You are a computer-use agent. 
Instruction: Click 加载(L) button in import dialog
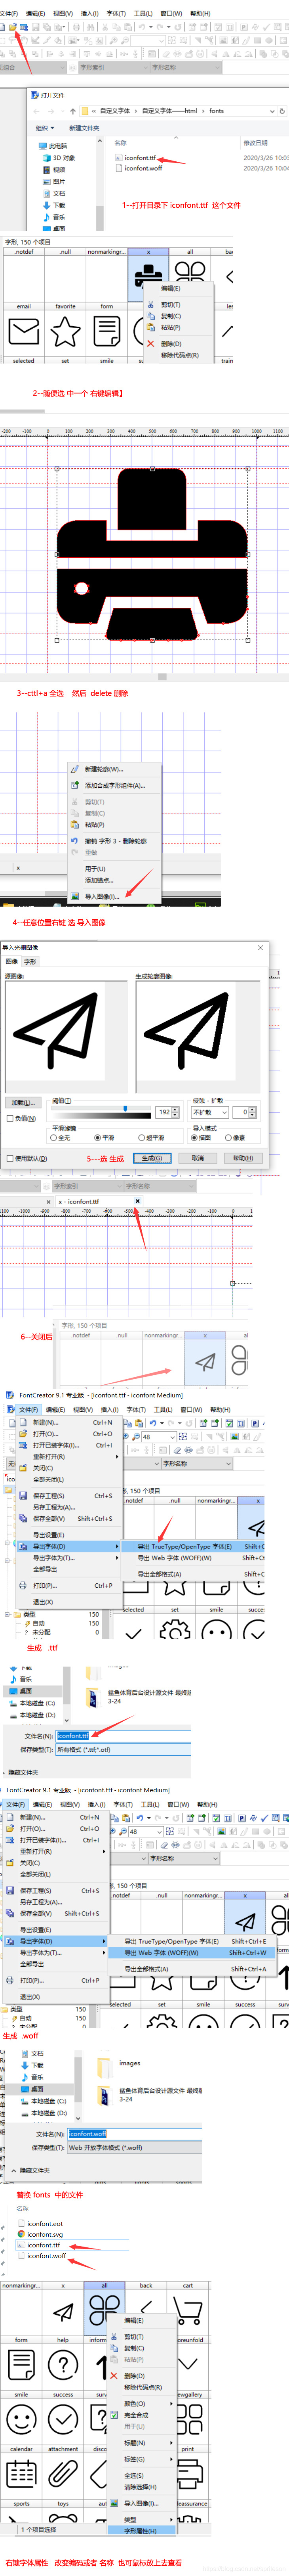pyautogui.click(x=22, y=1102)
